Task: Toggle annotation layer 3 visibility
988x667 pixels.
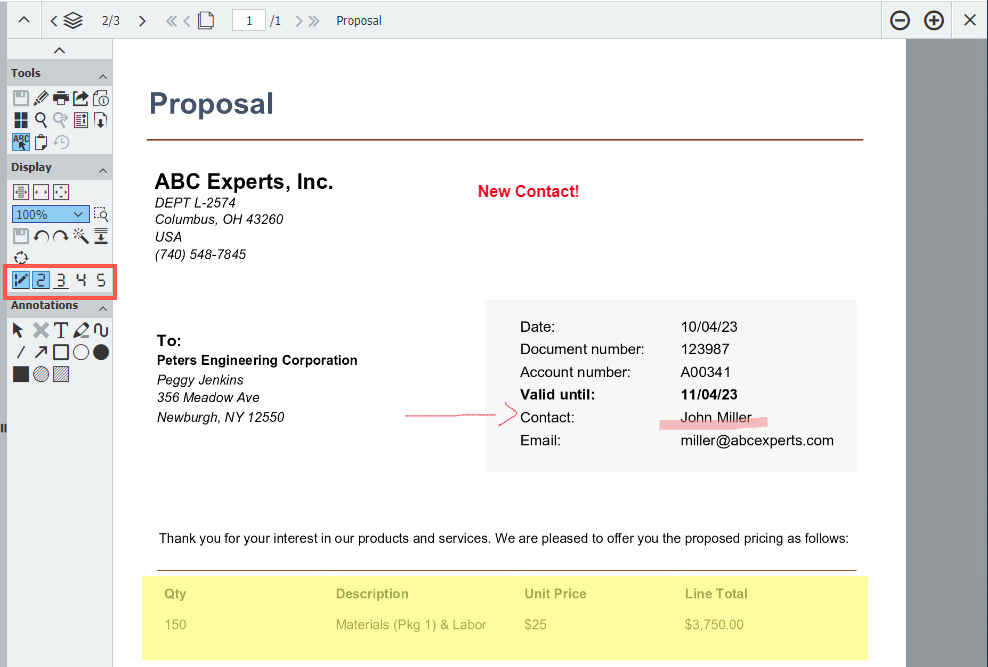Action: coord(59,281)
